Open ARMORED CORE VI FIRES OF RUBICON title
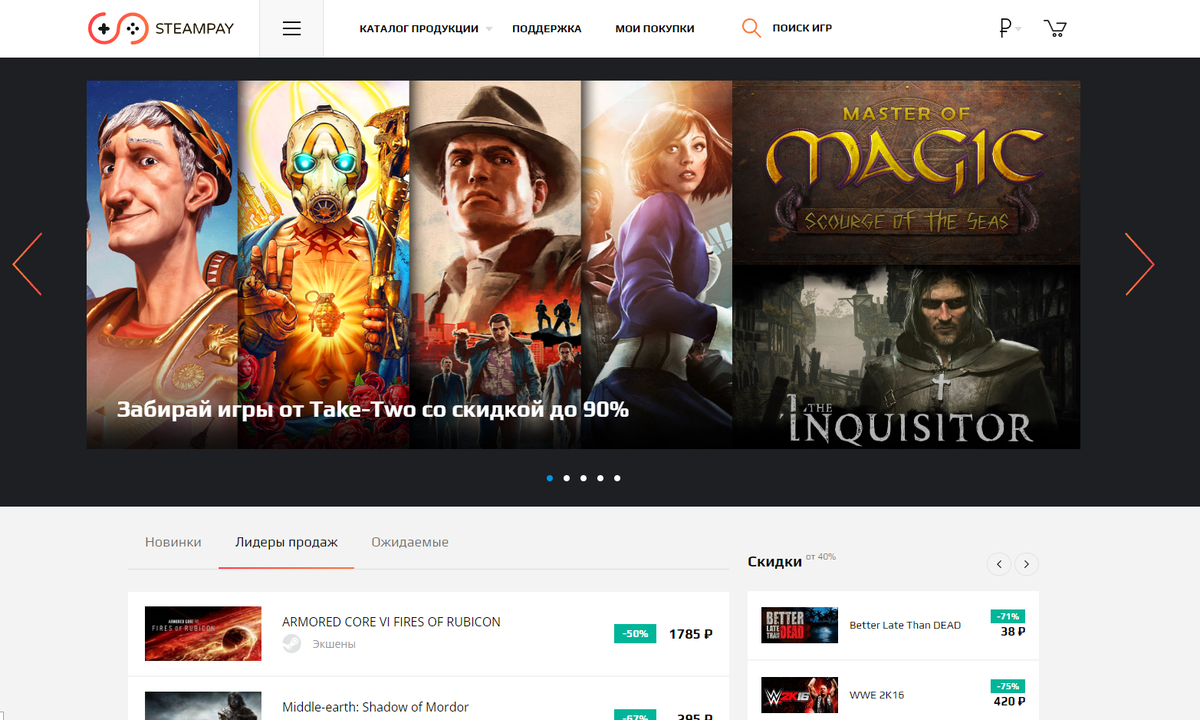Viewport: 1200px width, 720px height. (x=391, y=622)
